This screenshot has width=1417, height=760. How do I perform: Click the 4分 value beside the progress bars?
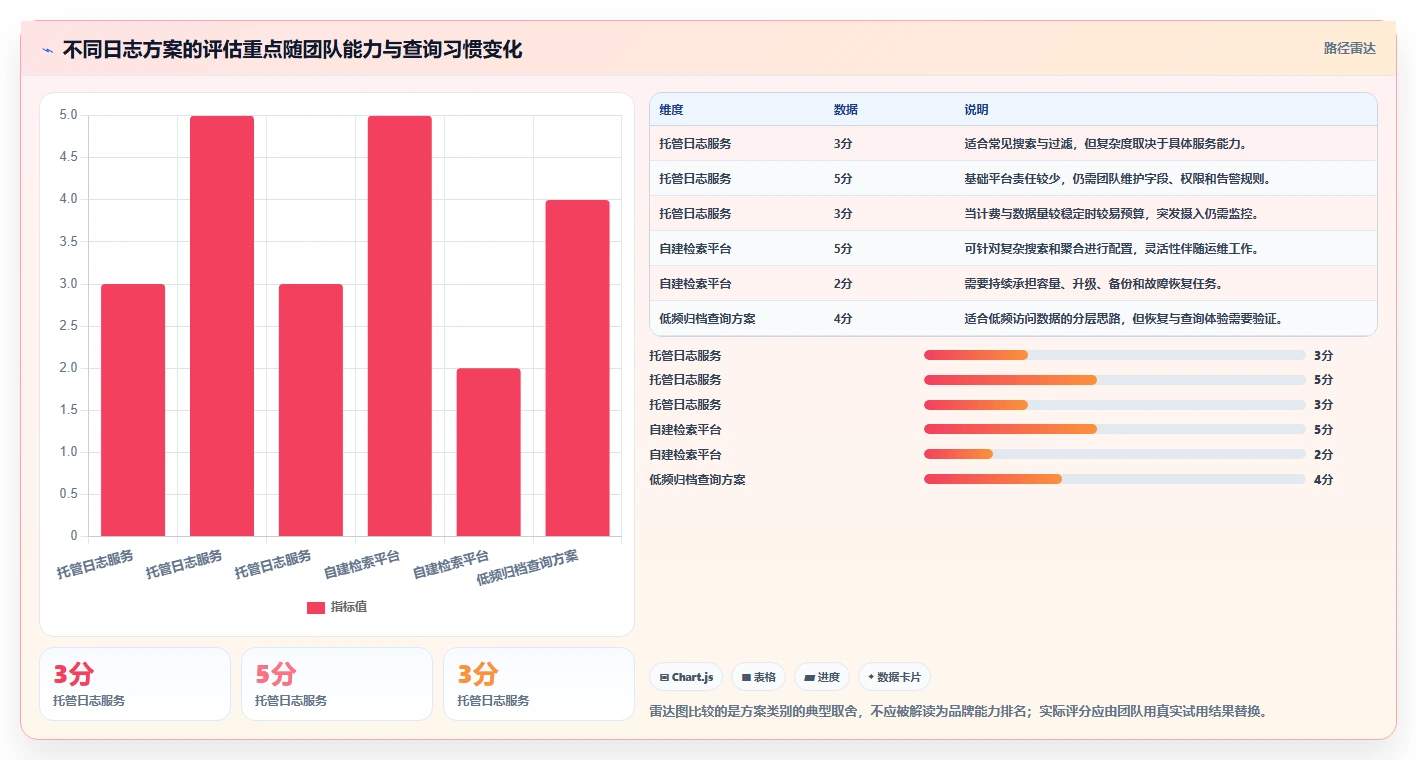pyautogui.click(x=1323, y=479)
